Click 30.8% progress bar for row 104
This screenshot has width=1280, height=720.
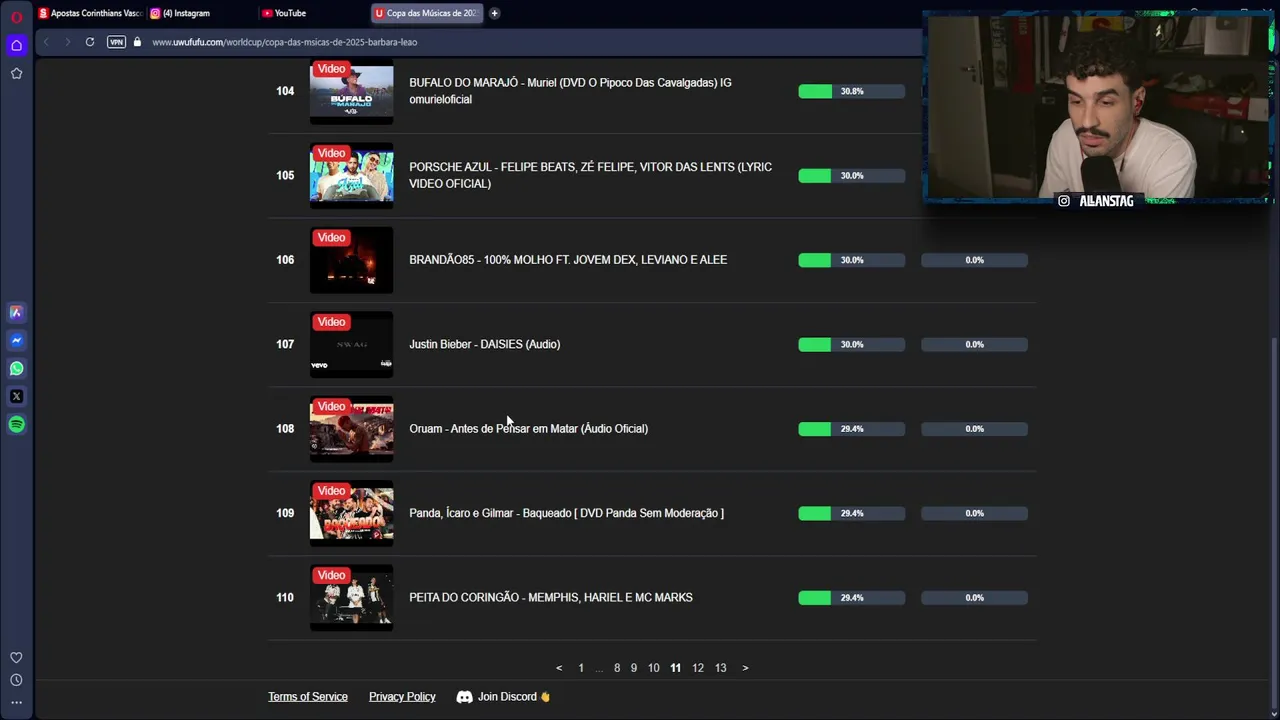coord(851,91)
